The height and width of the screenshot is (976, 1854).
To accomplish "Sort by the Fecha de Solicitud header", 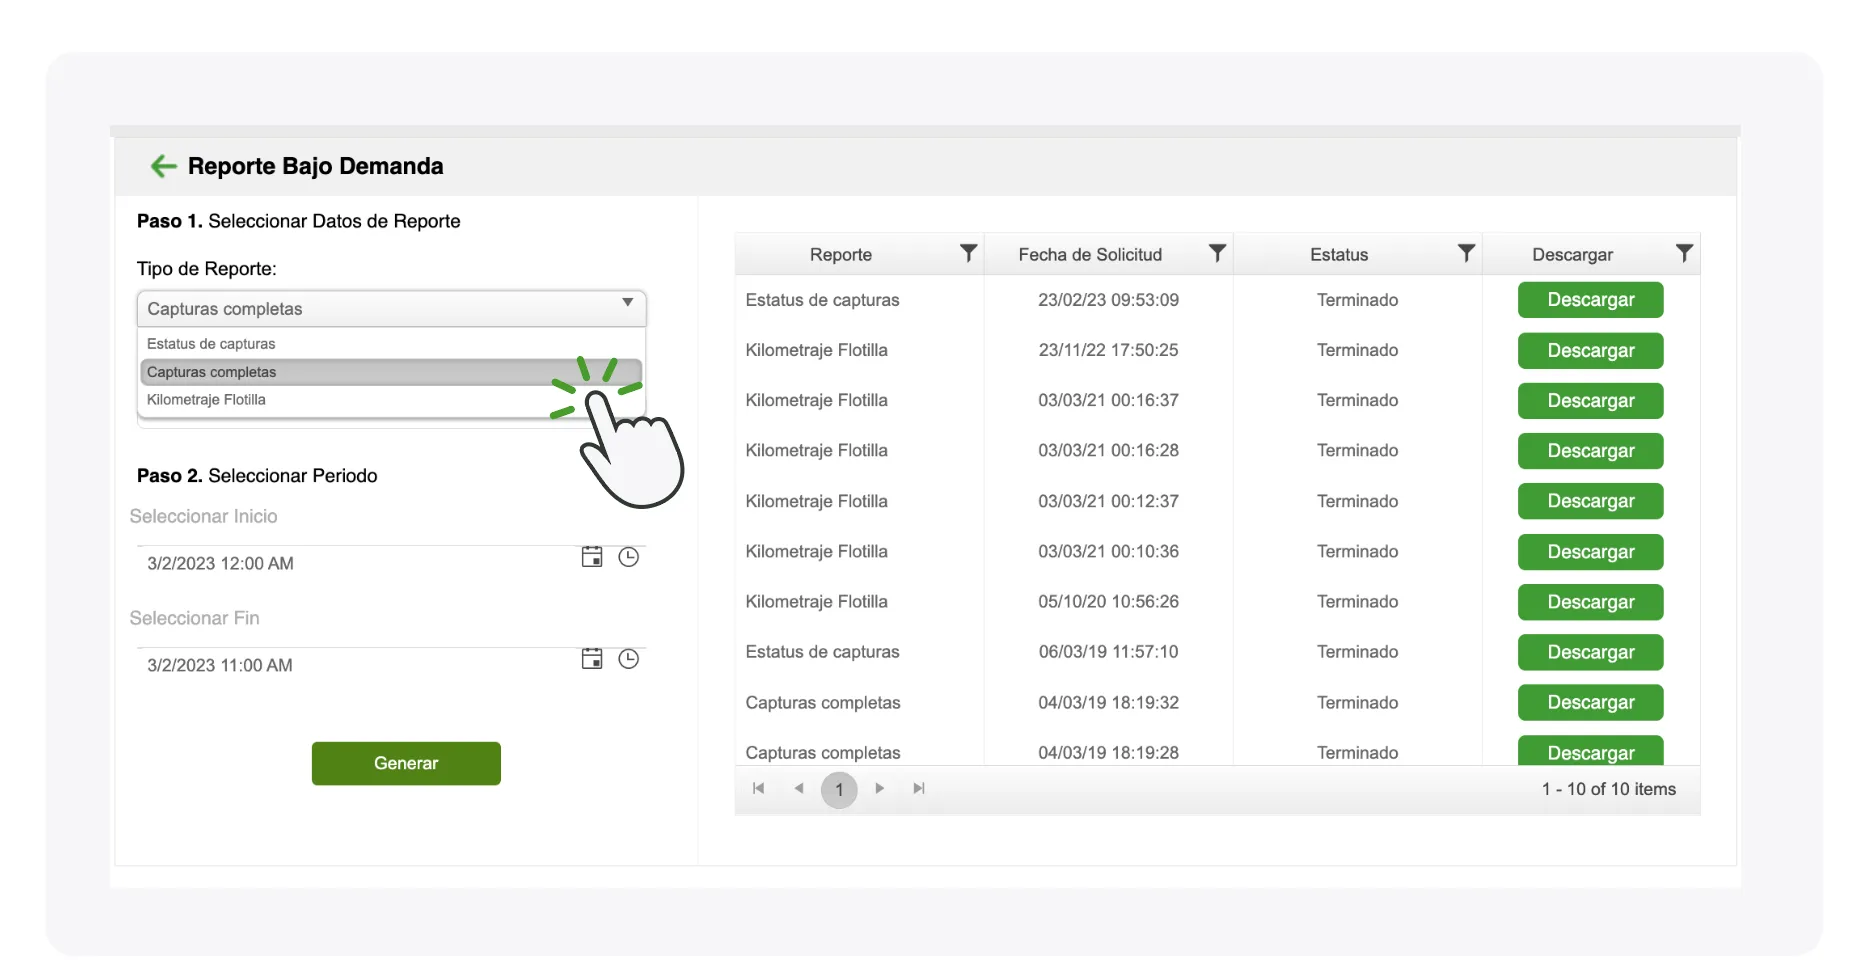I will click(x=1090, y=254).
